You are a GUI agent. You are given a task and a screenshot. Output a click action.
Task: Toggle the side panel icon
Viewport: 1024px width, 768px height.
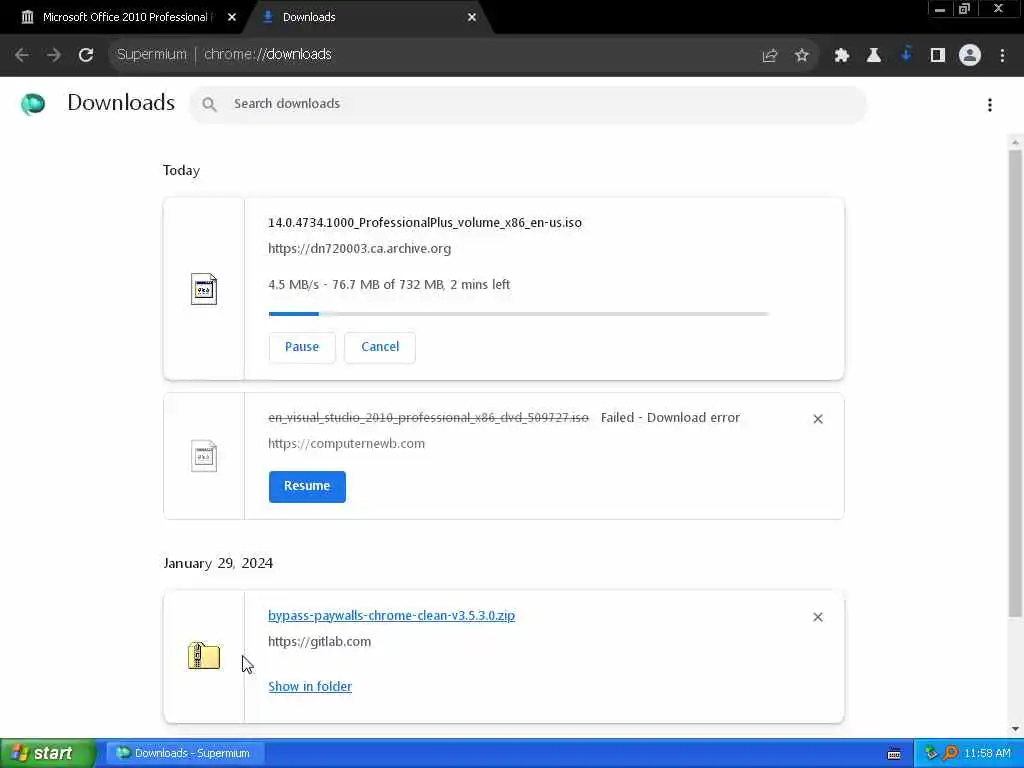pyautogui.click(x=938, y=56)
